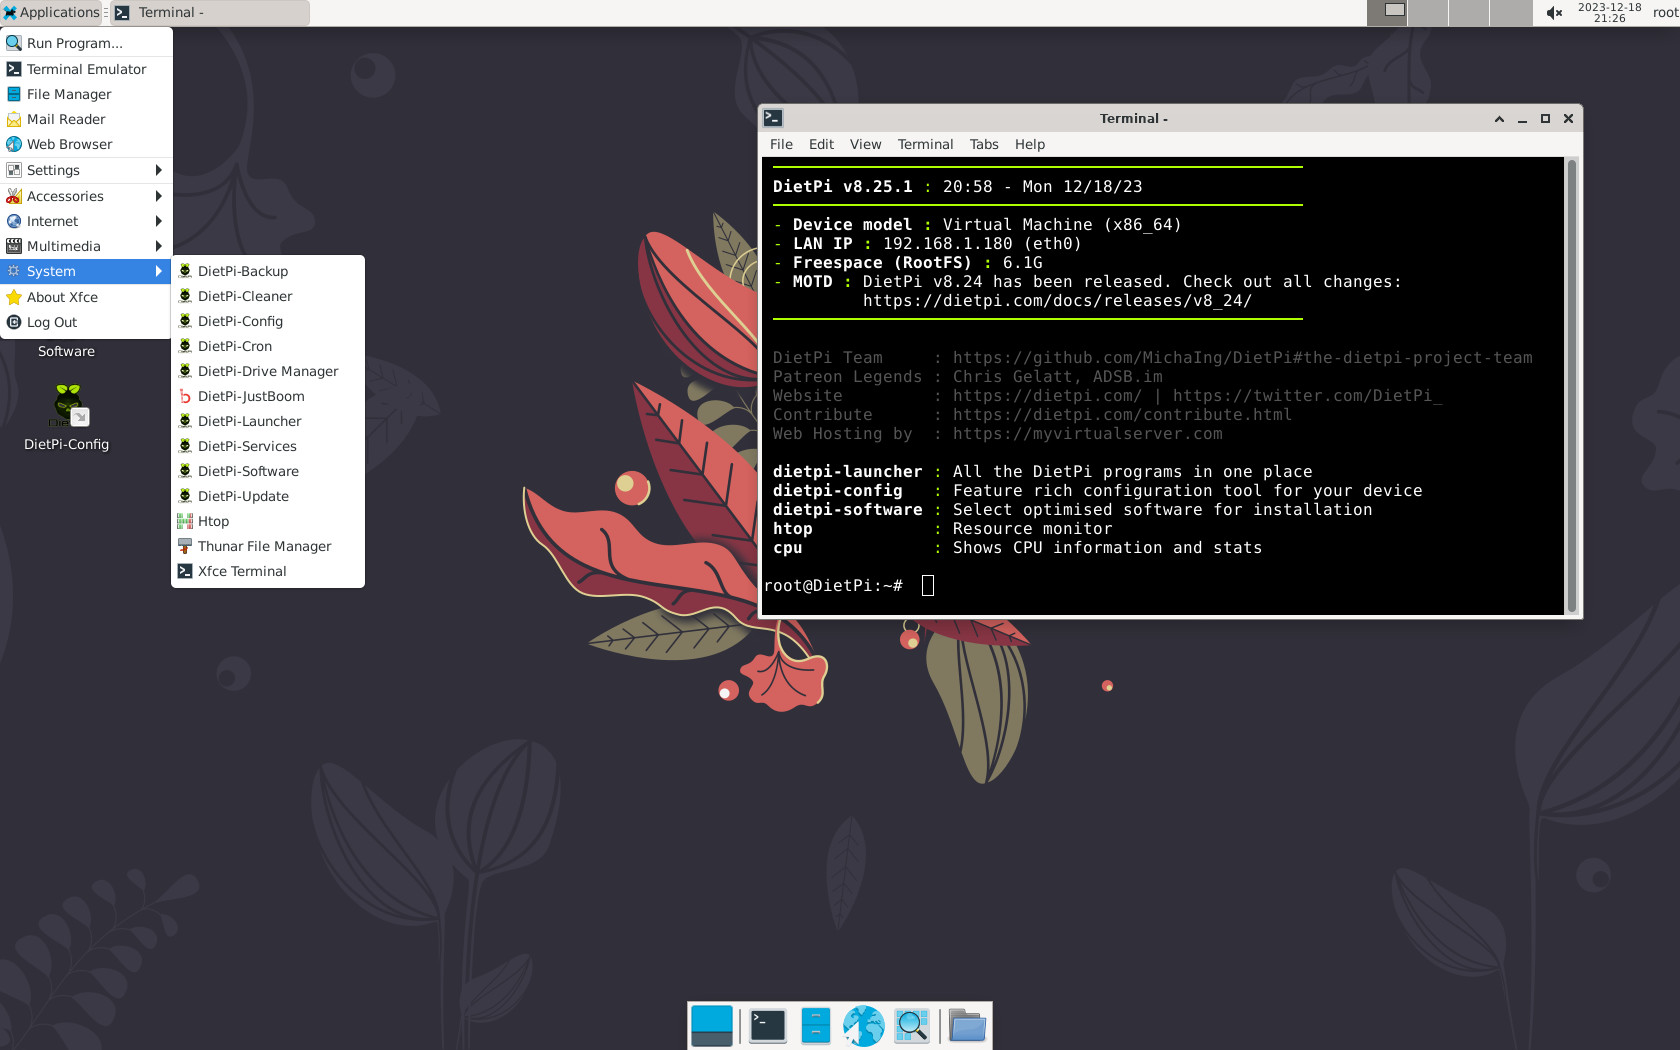Viewport: 1680px width, 1050px height.
Task: Open DietPi-Config desktop shortcut icon
Action: 68,405
